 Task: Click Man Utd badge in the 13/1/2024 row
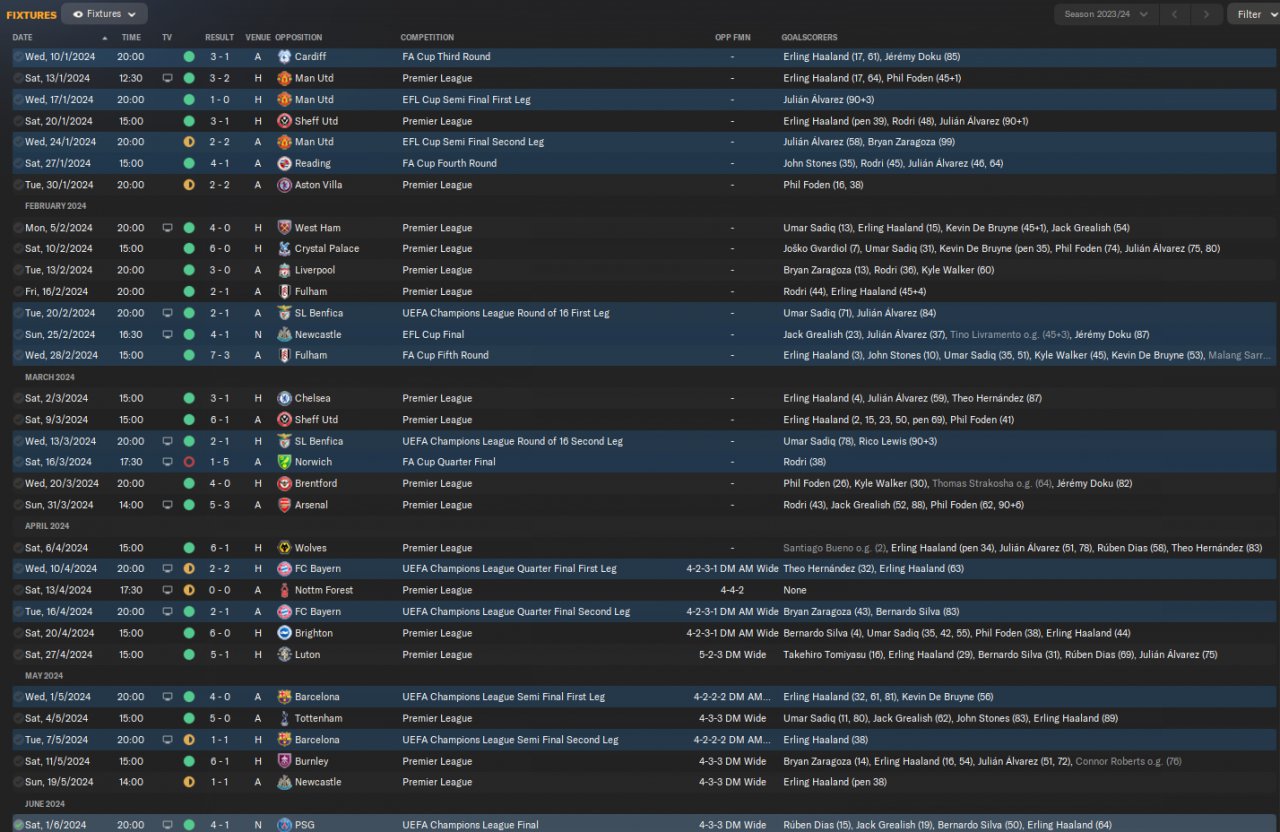pos(284,78)
